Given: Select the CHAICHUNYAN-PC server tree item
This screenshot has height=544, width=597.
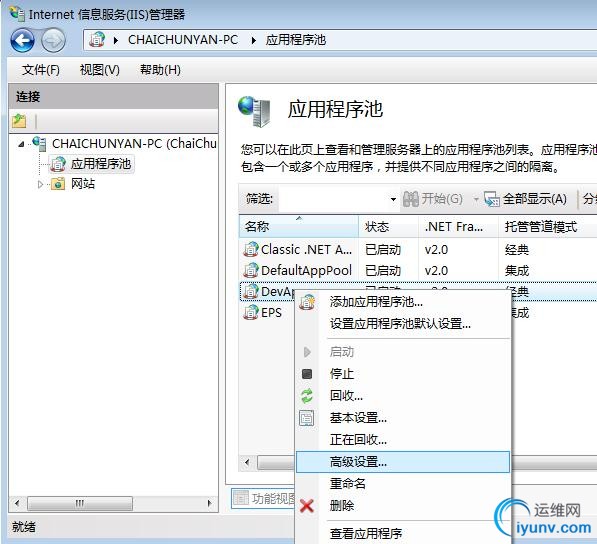Looking at the screenshot, I should (134, 144).
